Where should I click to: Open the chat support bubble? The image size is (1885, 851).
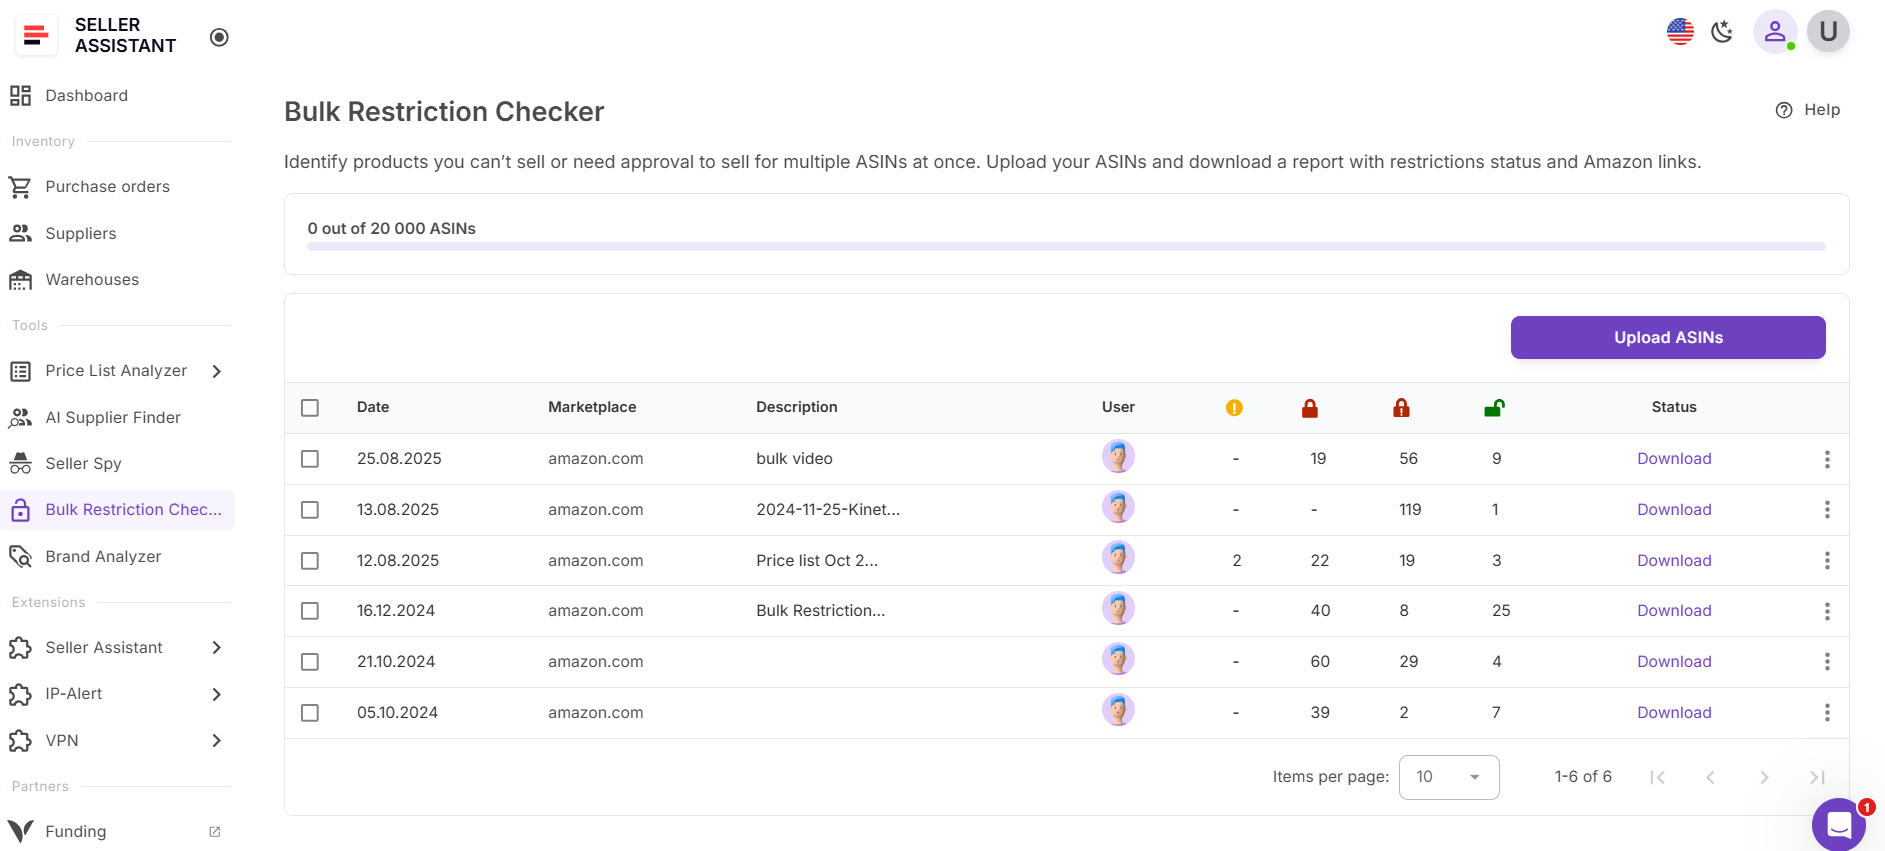(1839, 824)
